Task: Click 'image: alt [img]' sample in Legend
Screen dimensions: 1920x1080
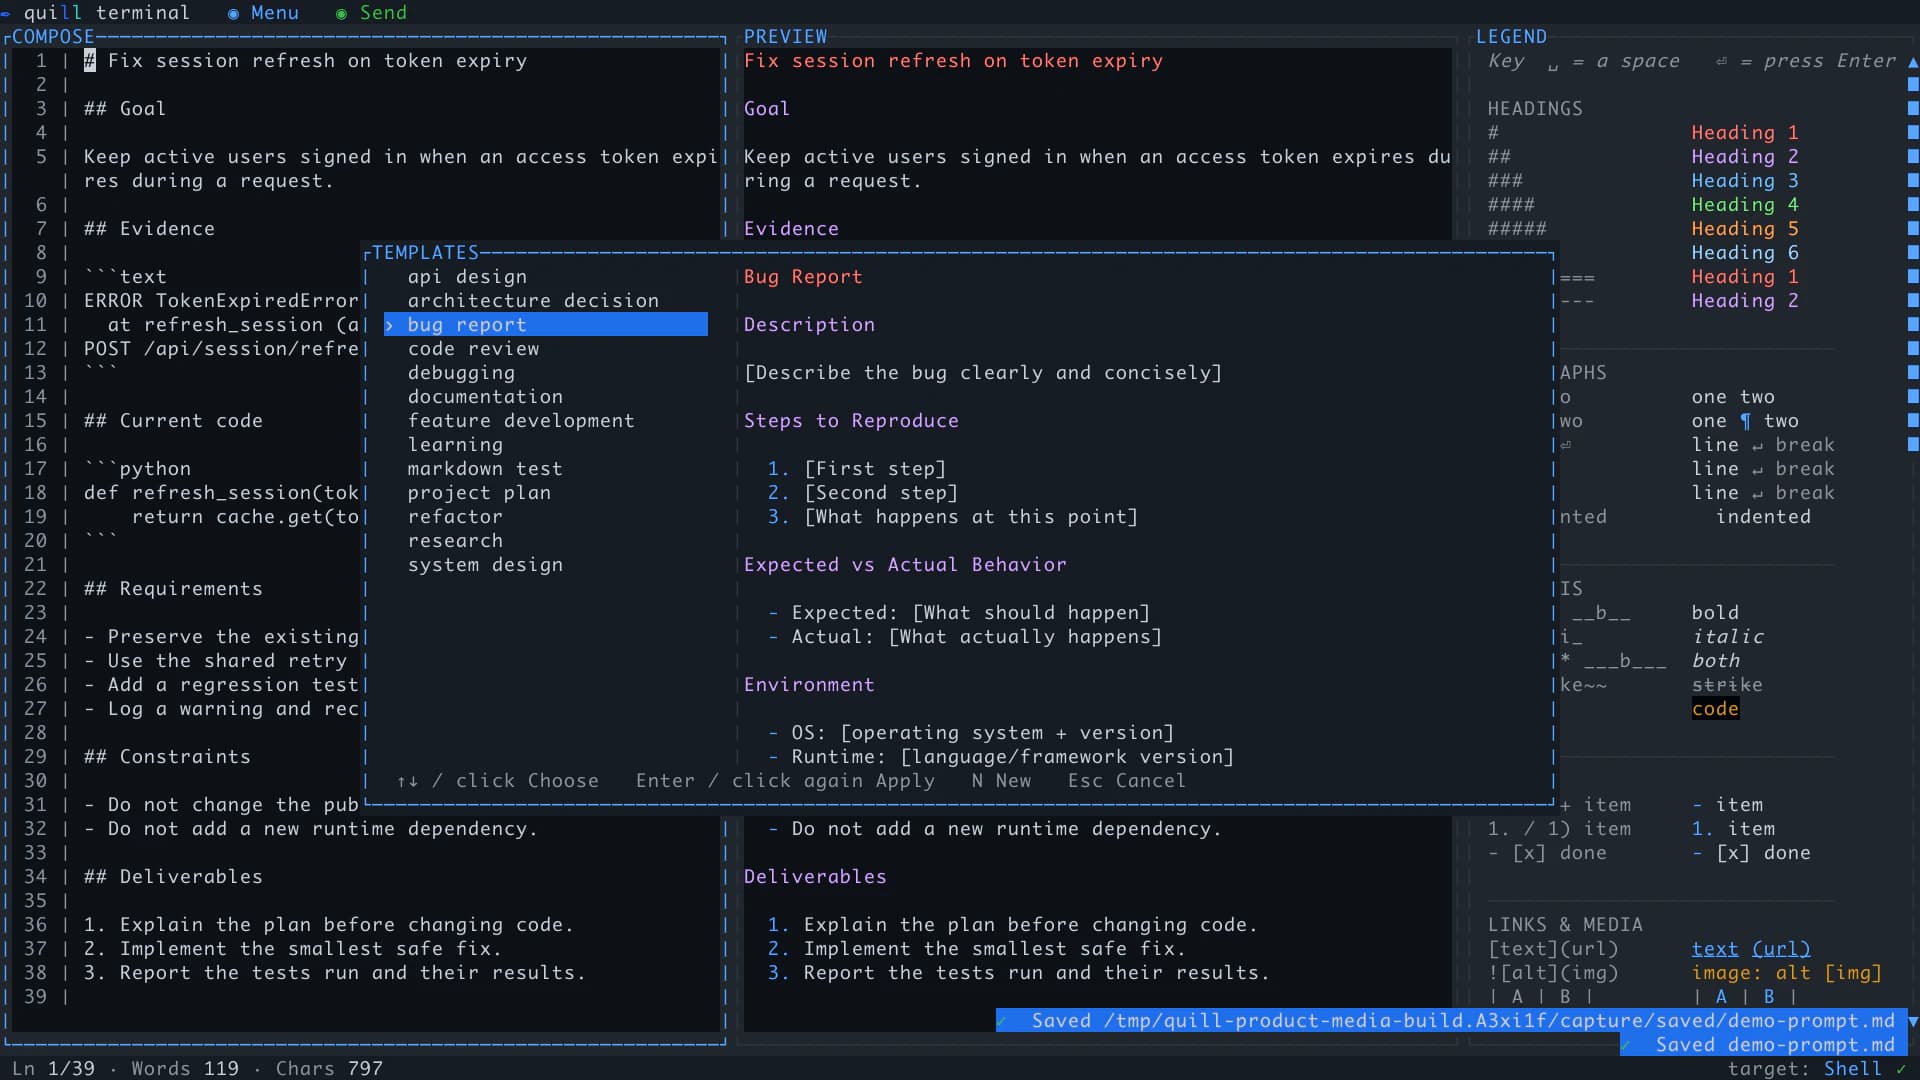Action: [x=1787, y=973]
